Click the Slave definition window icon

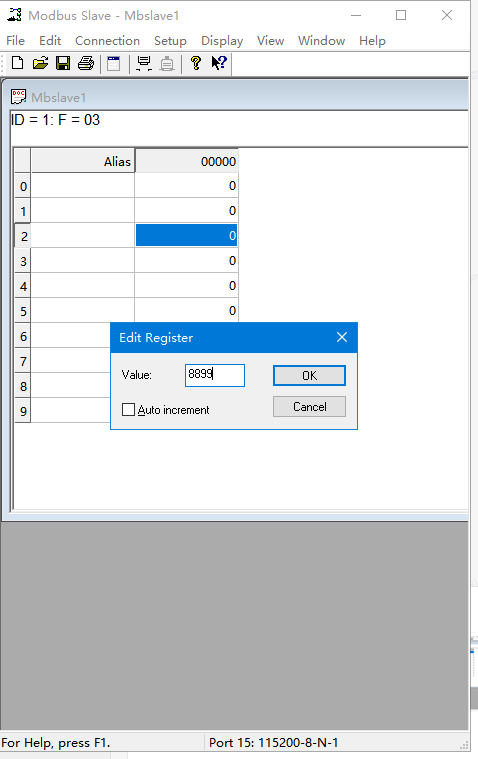click(114, 63)
